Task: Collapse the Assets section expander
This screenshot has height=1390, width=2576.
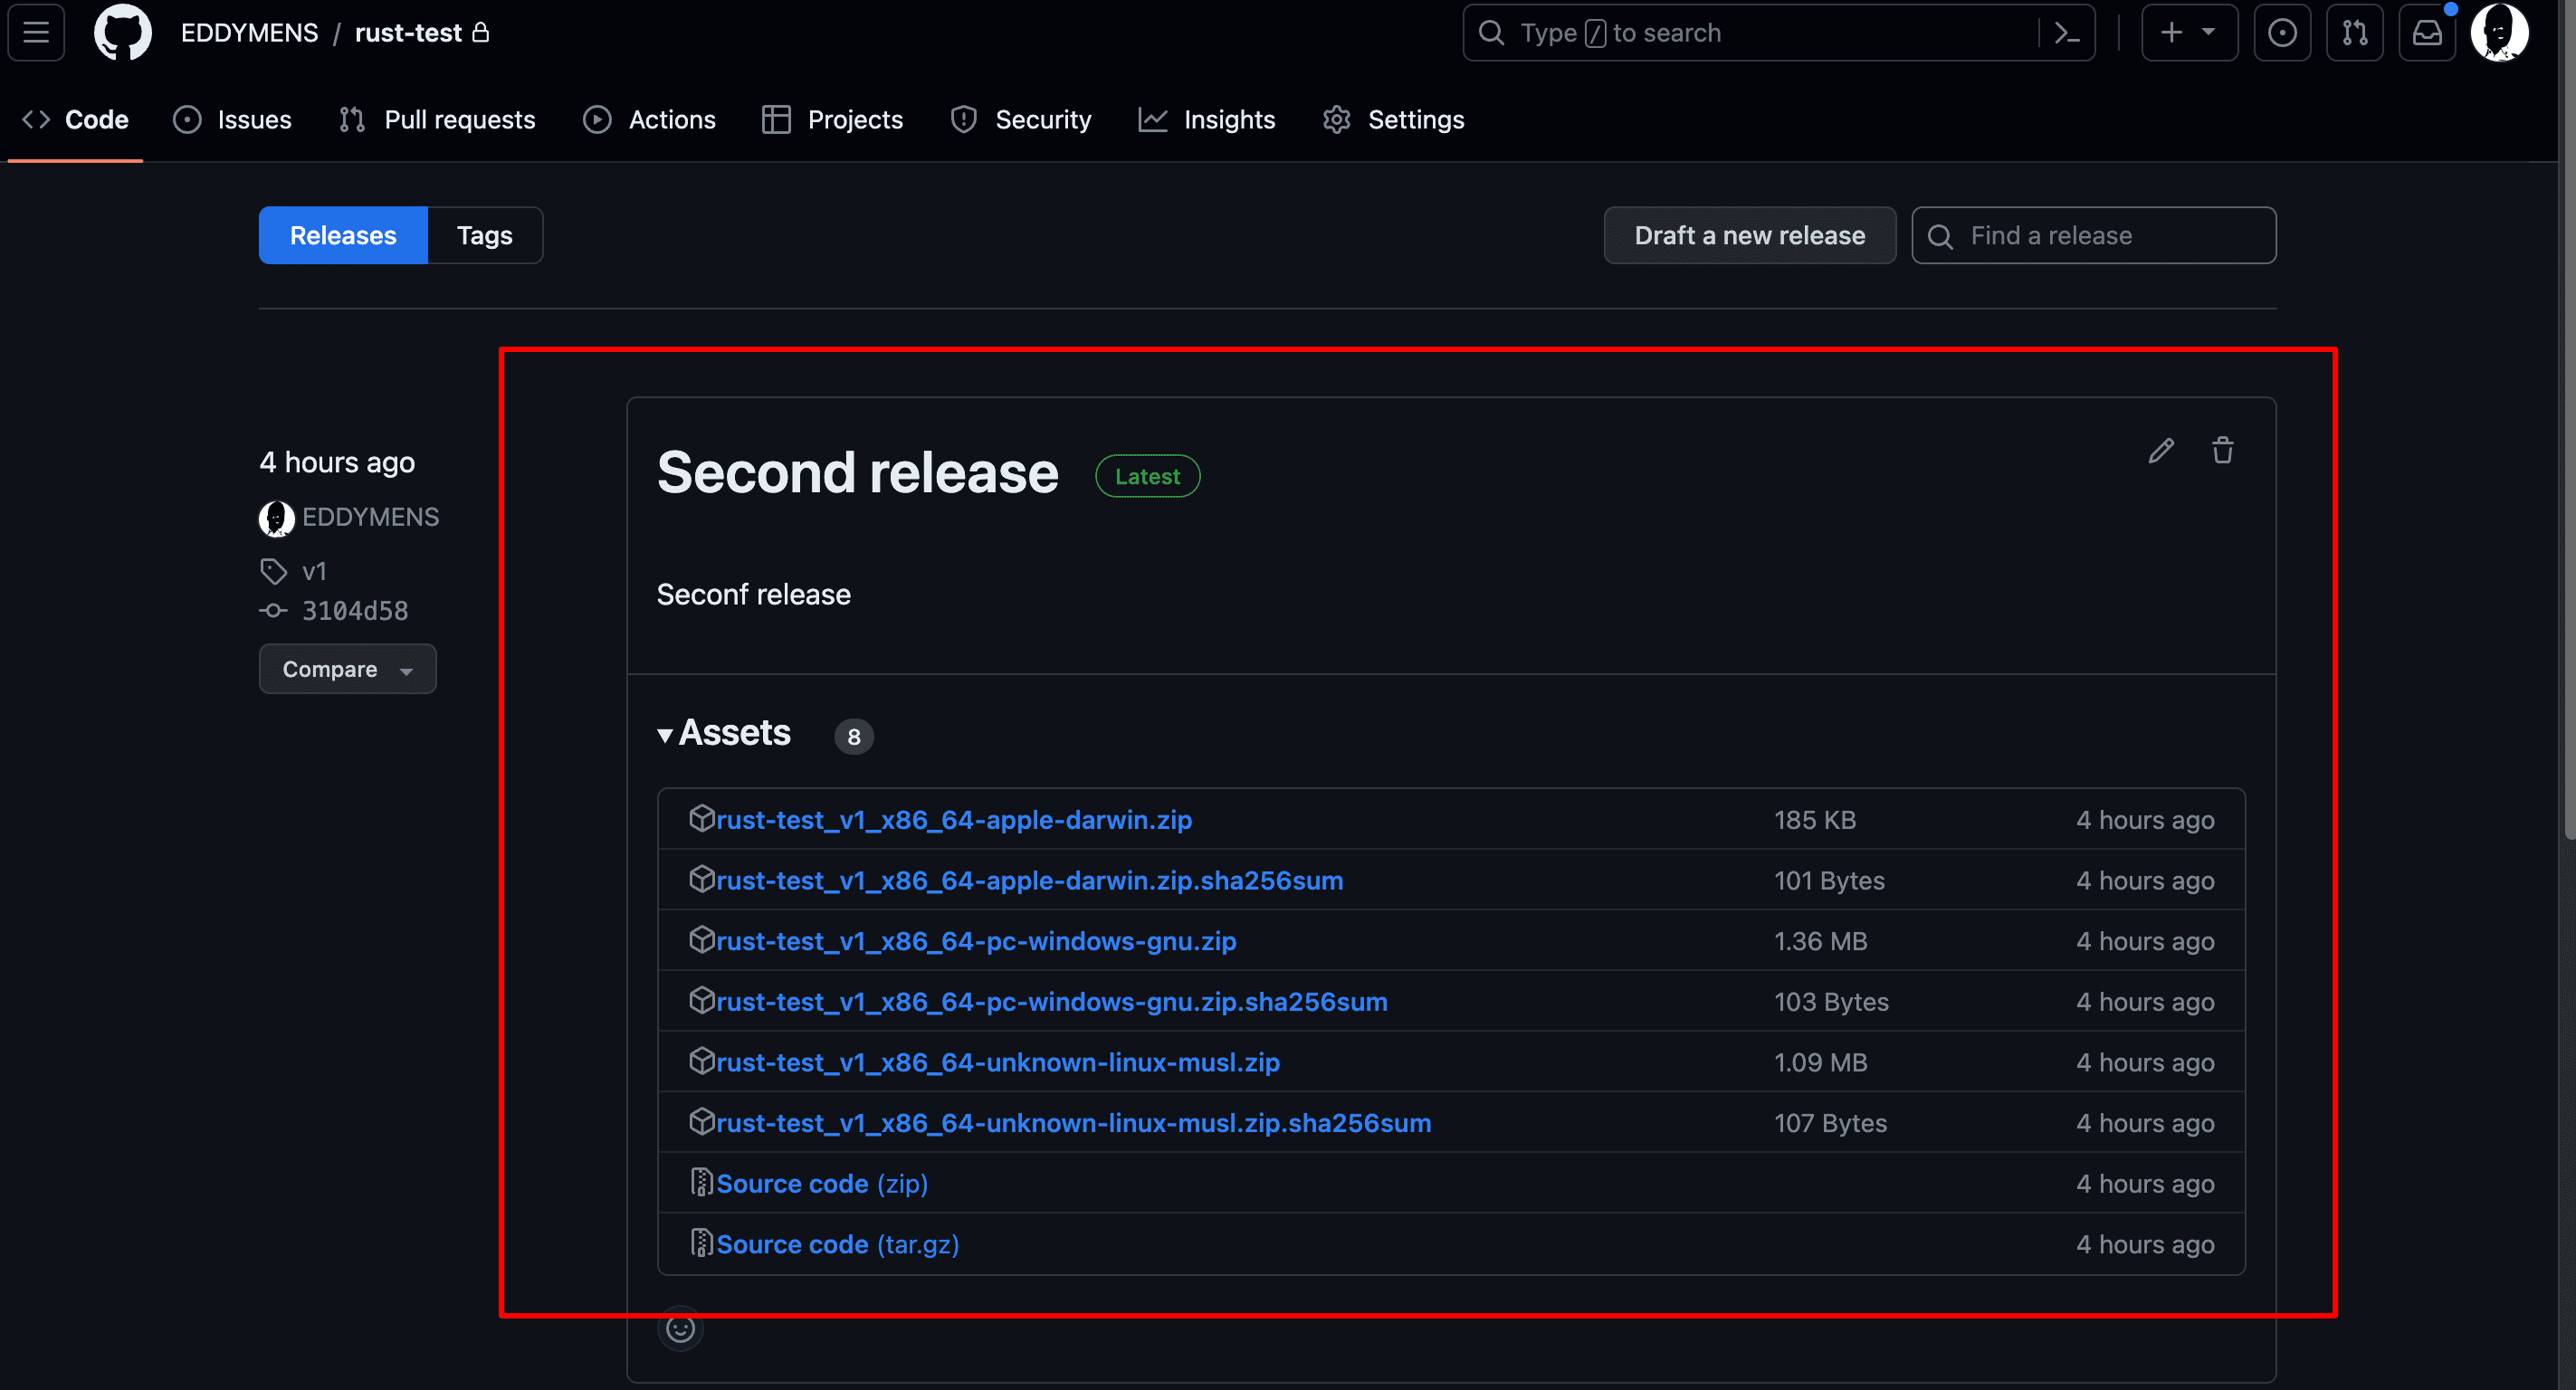Action: [x=668, y=735]
